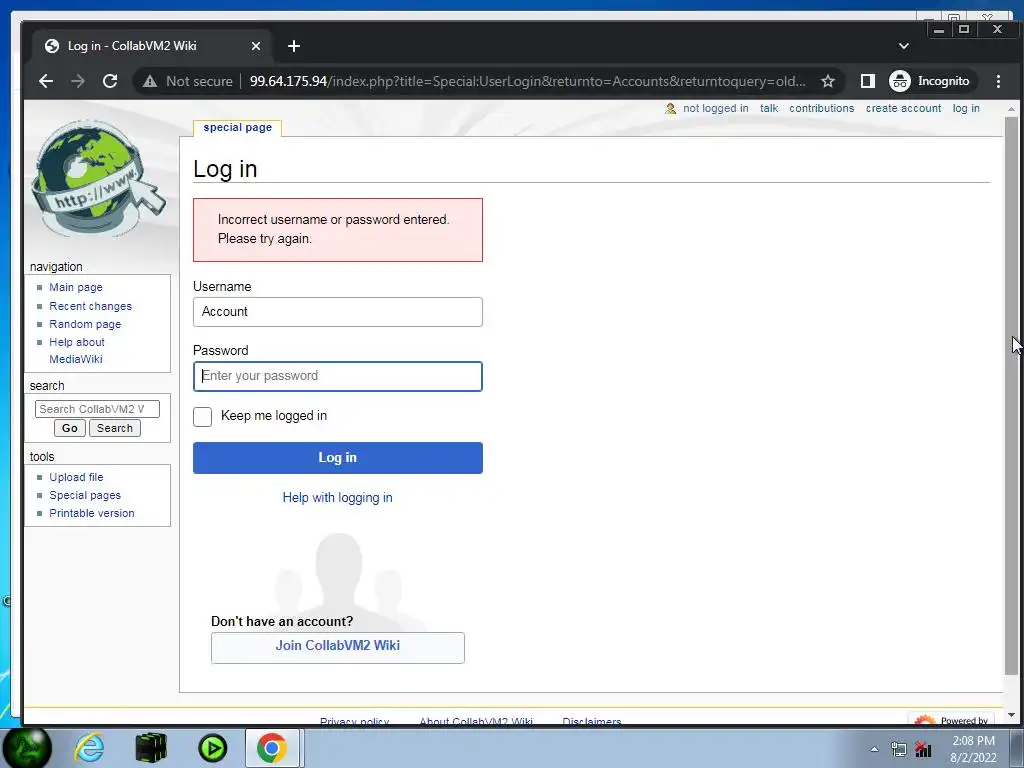Open the special page tab
Viewport: 1024px width, 768px height.
(238, 127)
